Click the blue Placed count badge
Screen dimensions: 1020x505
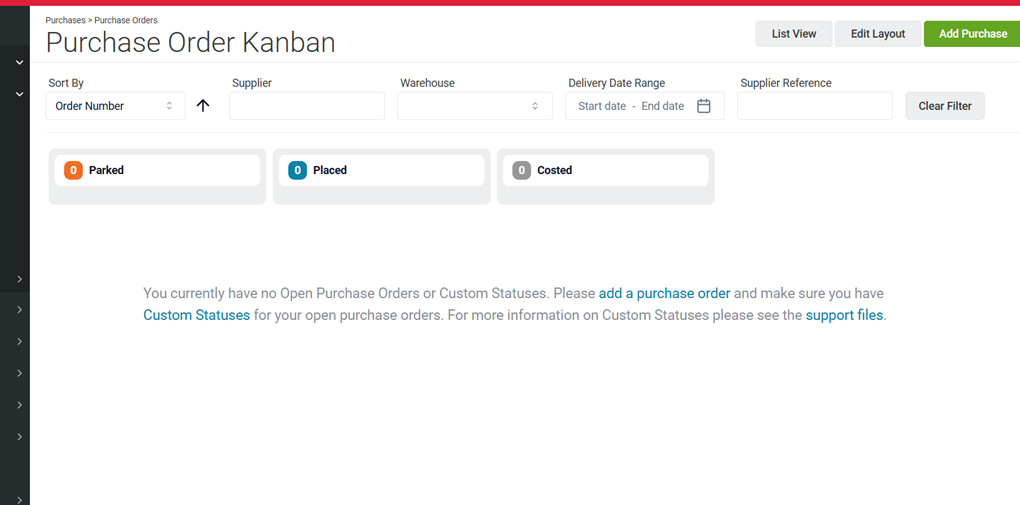(297, 171)
